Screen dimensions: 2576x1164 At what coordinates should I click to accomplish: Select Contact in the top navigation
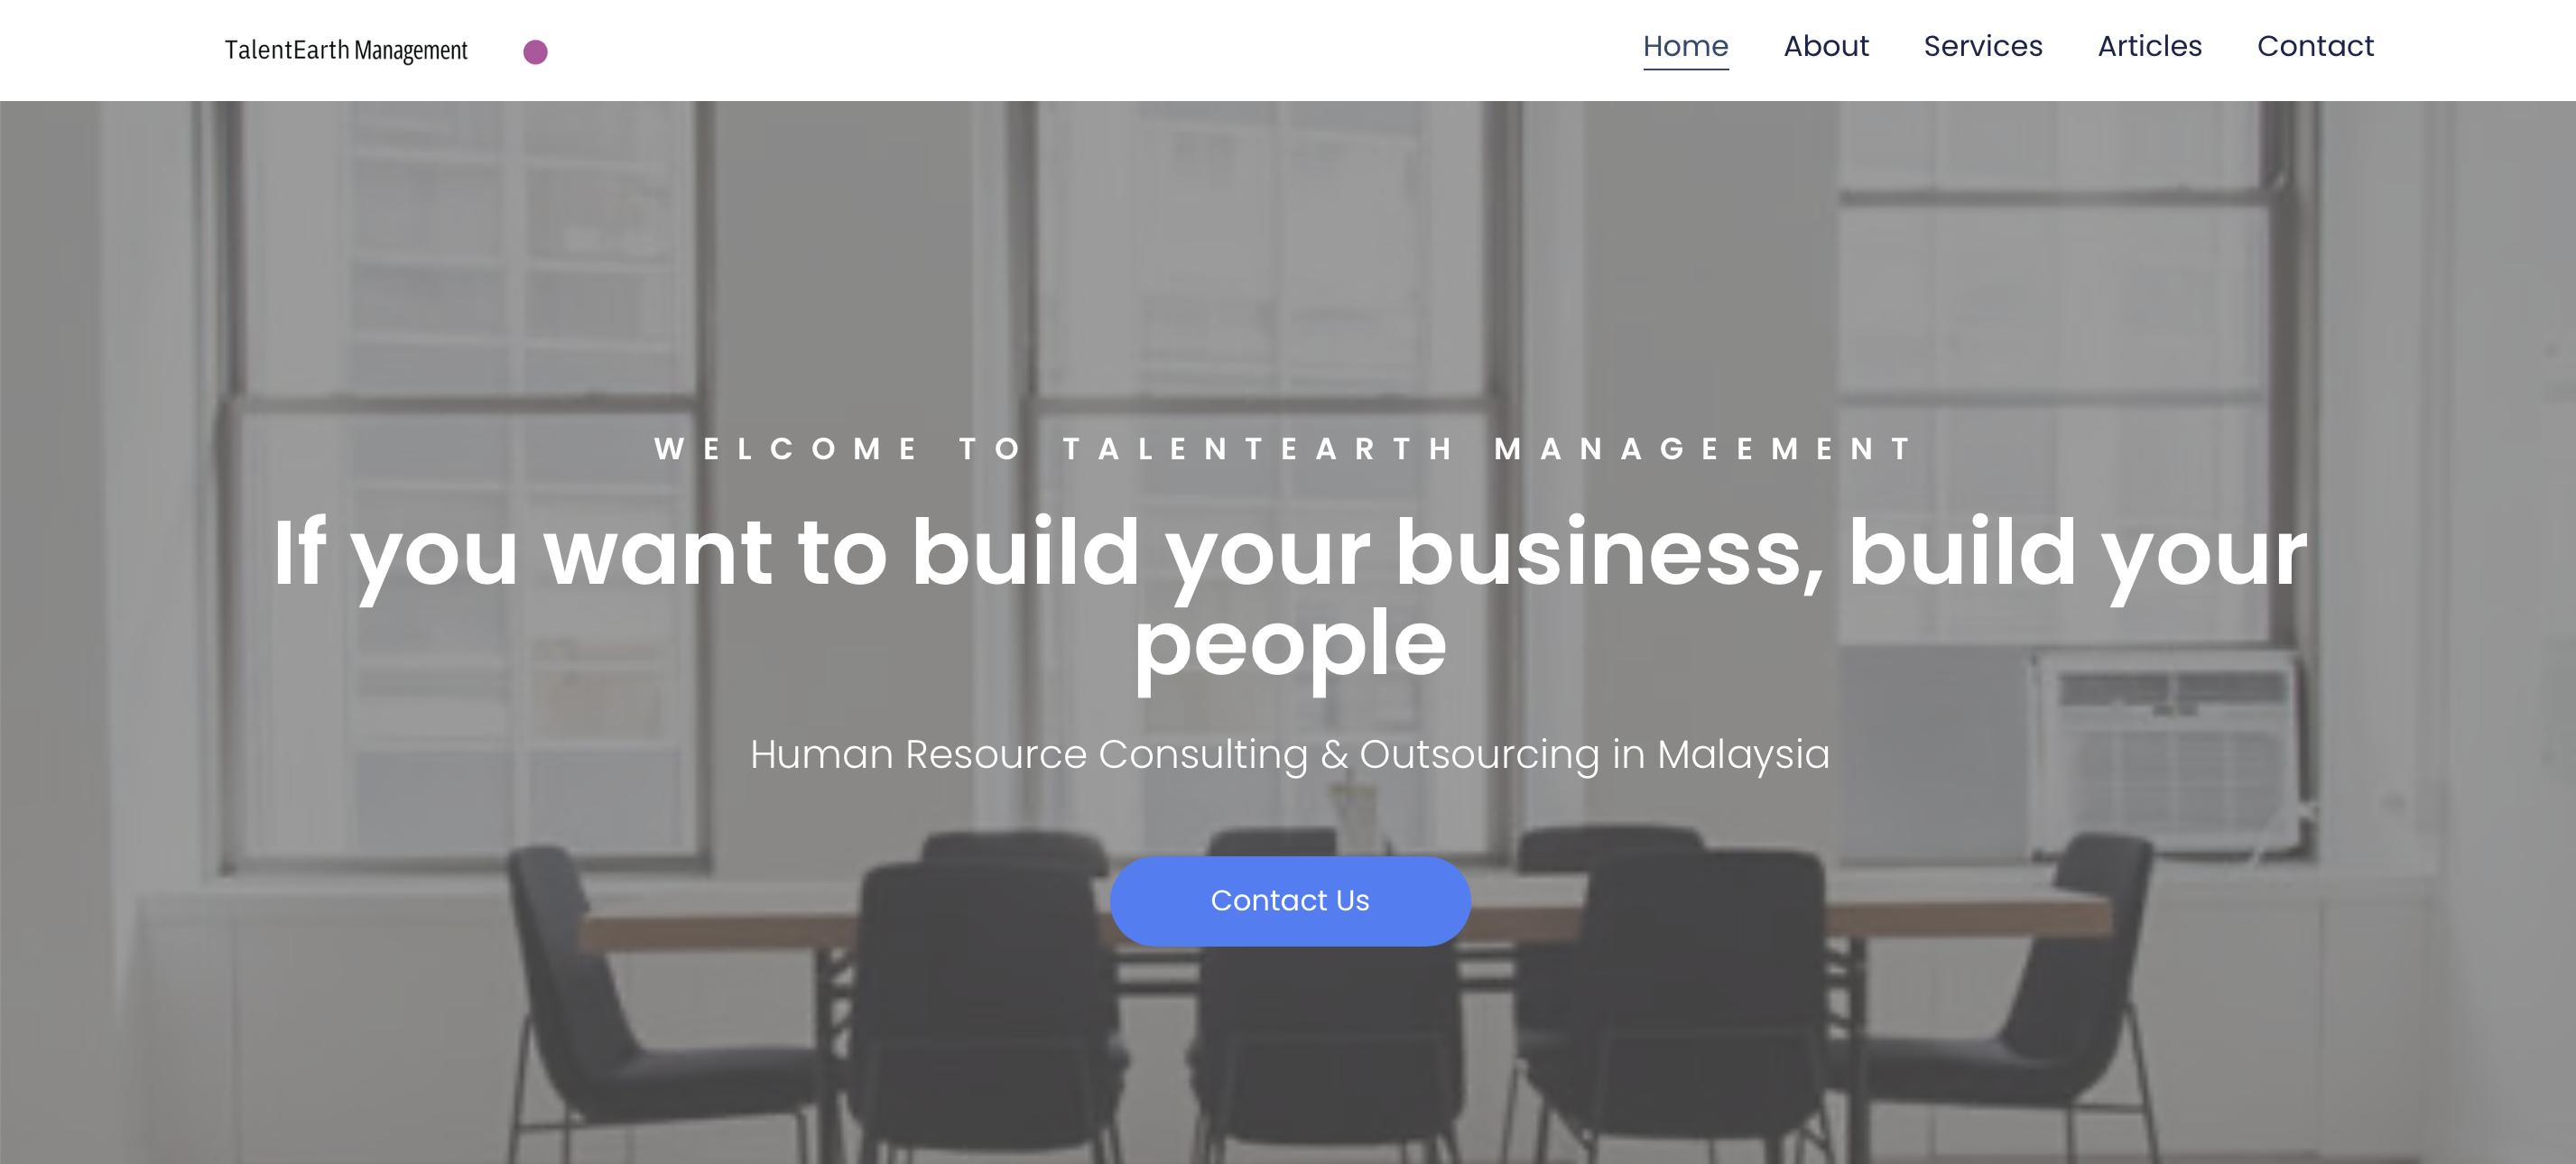(x=2314, y=46)
